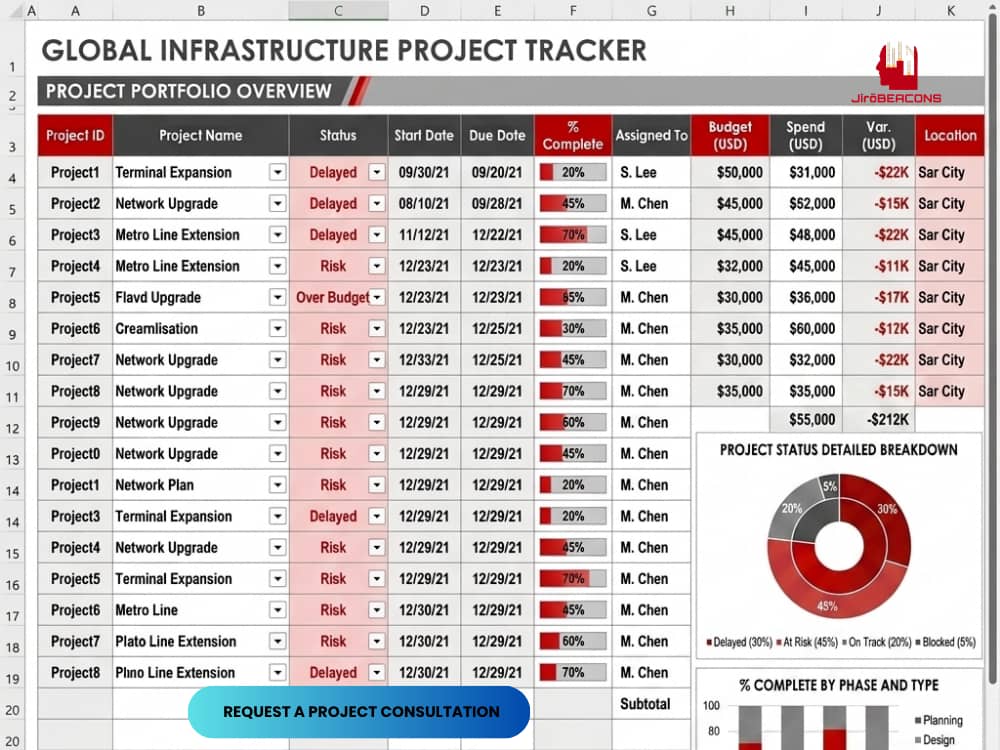Click the Project Name table header

[x=201, y=135]
